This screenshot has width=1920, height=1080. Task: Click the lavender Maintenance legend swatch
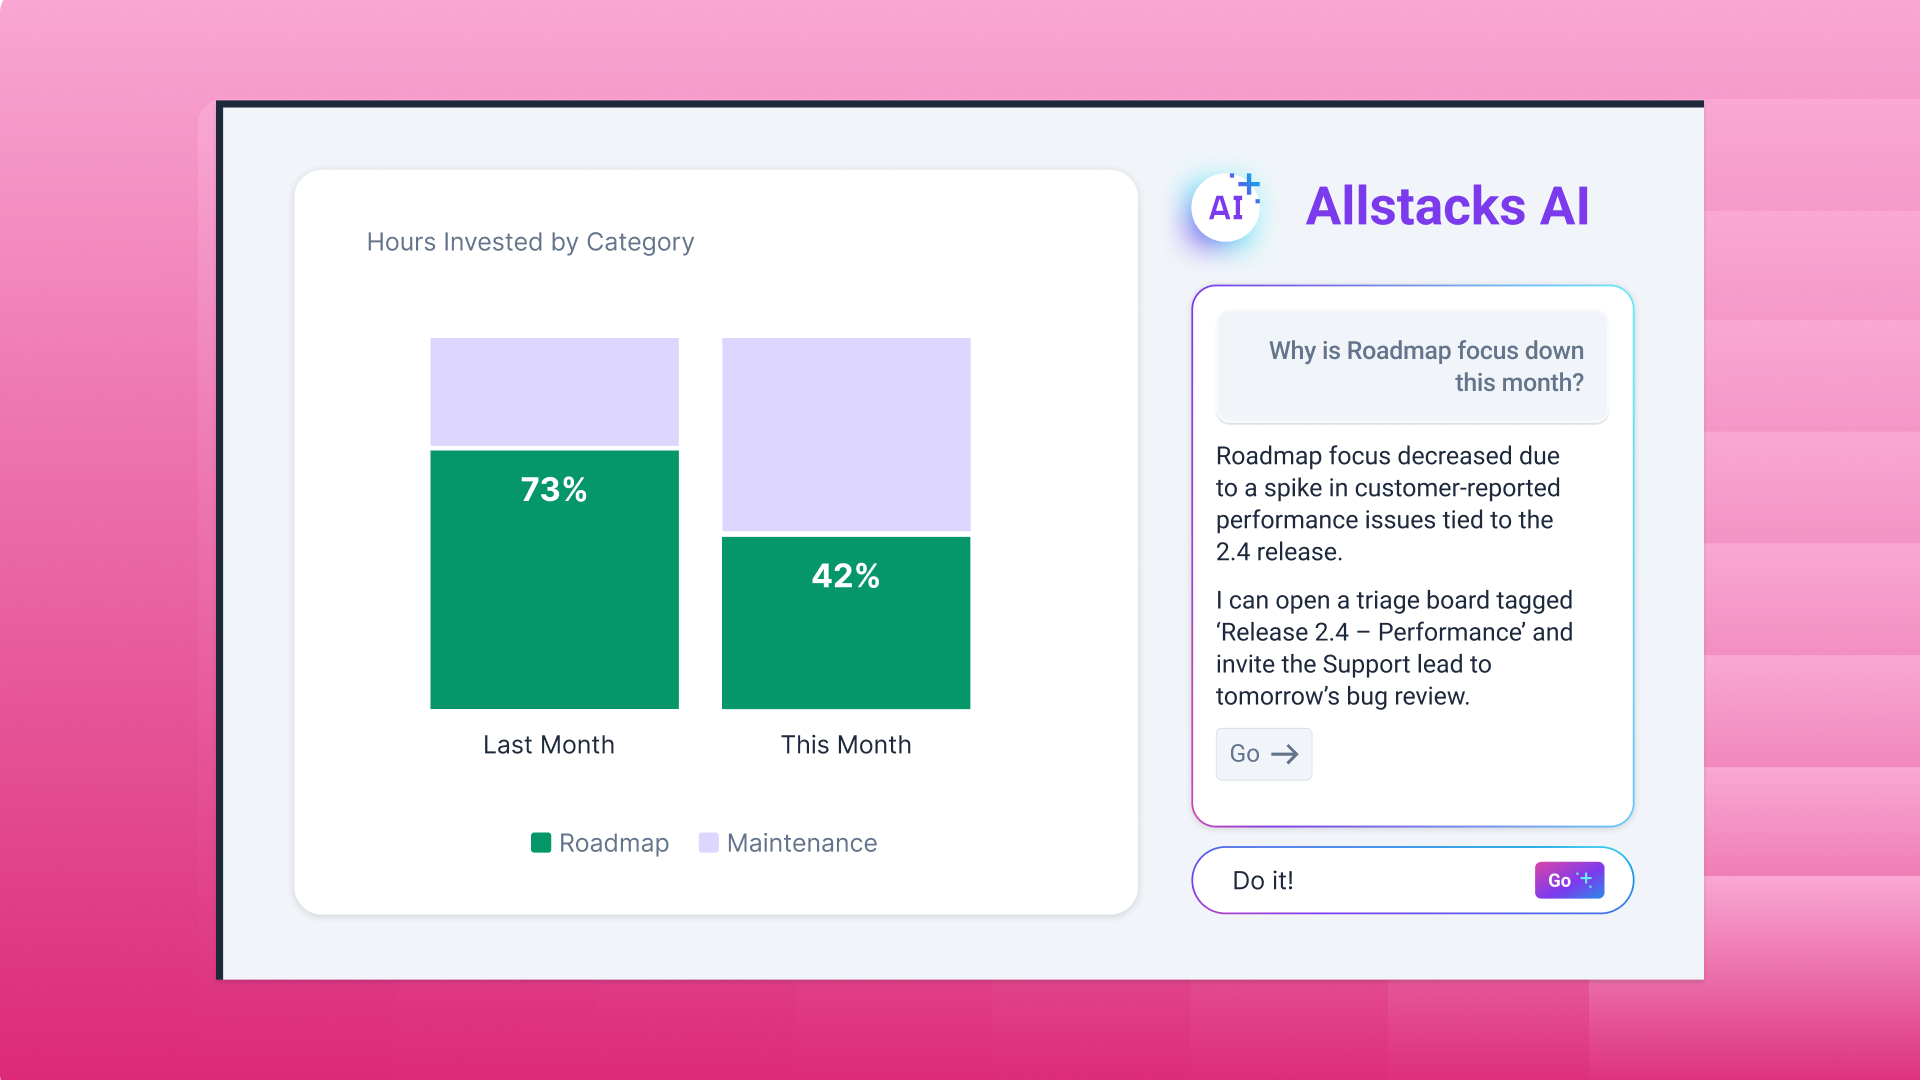click(708, 843)
